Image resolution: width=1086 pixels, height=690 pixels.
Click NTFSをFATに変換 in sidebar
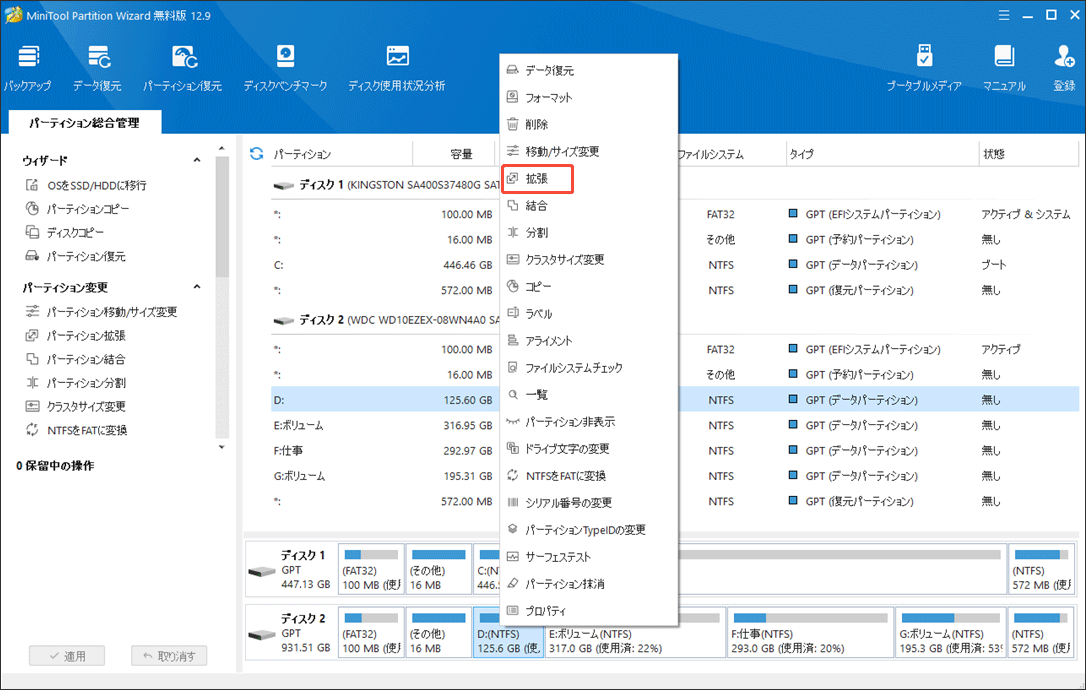point(76,430)
